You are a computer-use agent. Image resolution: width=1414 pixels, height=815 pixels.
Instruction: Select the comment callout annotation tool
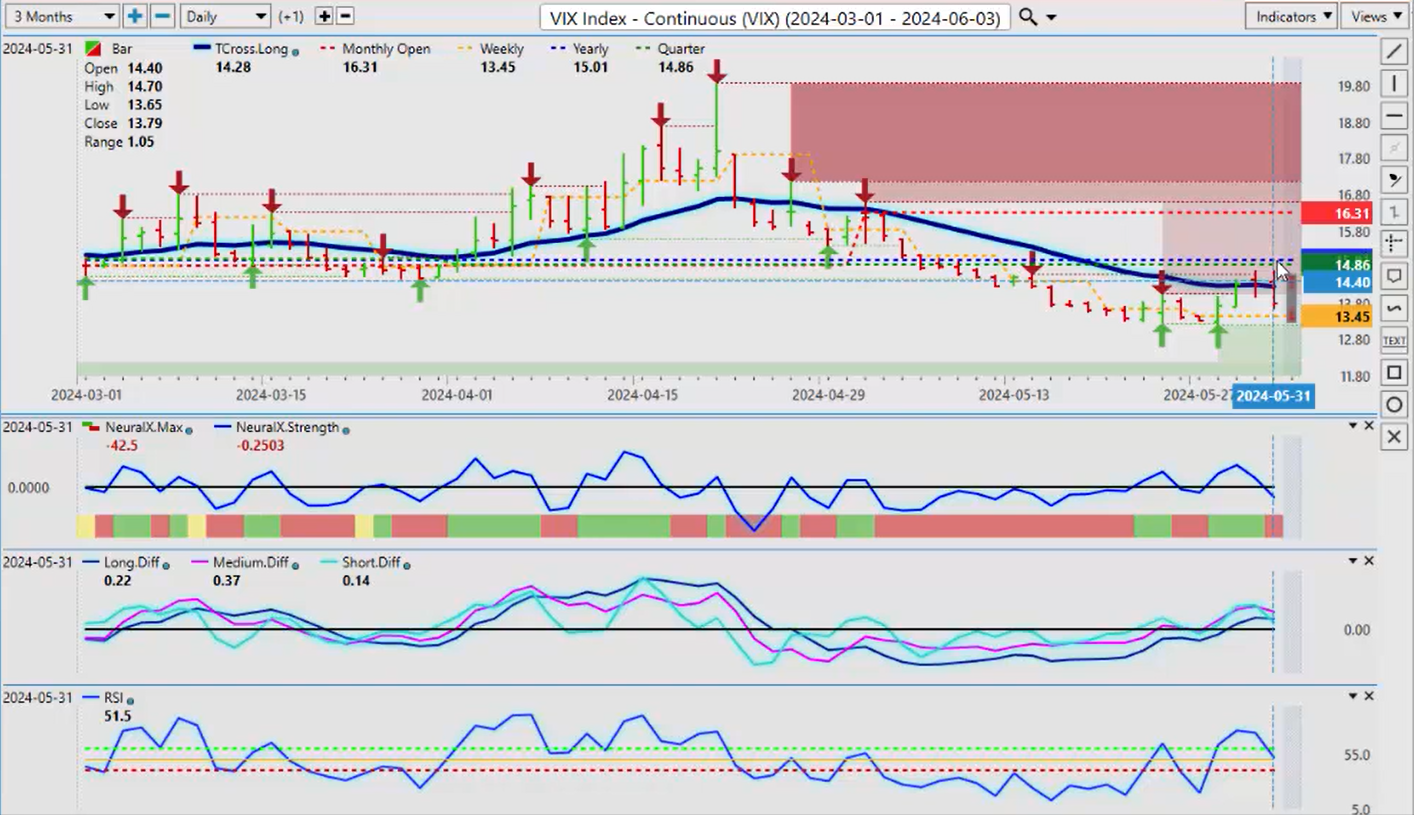coord(1394,276)
